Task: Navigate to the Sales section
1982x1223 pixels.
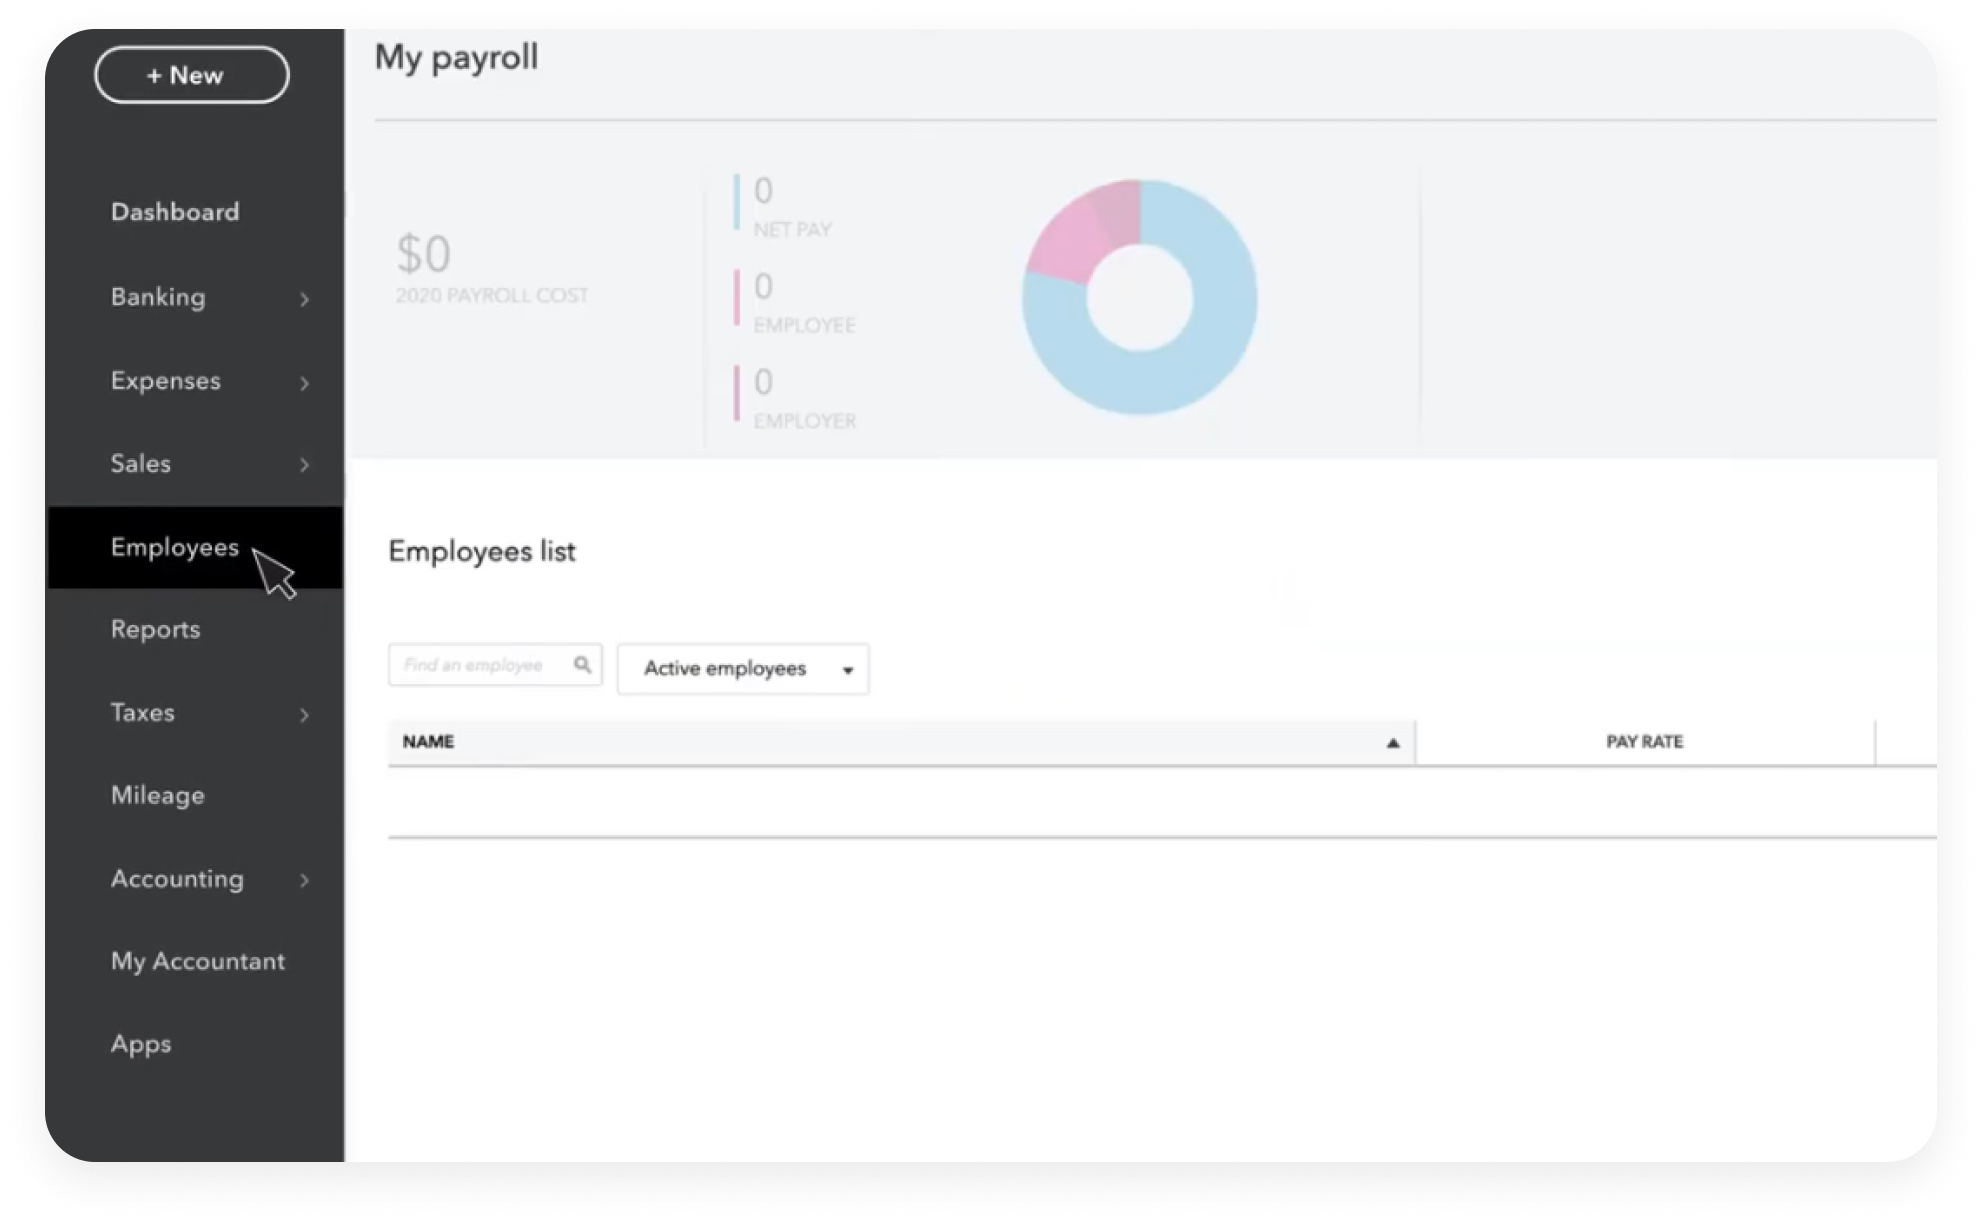Action: coord(141,463)
